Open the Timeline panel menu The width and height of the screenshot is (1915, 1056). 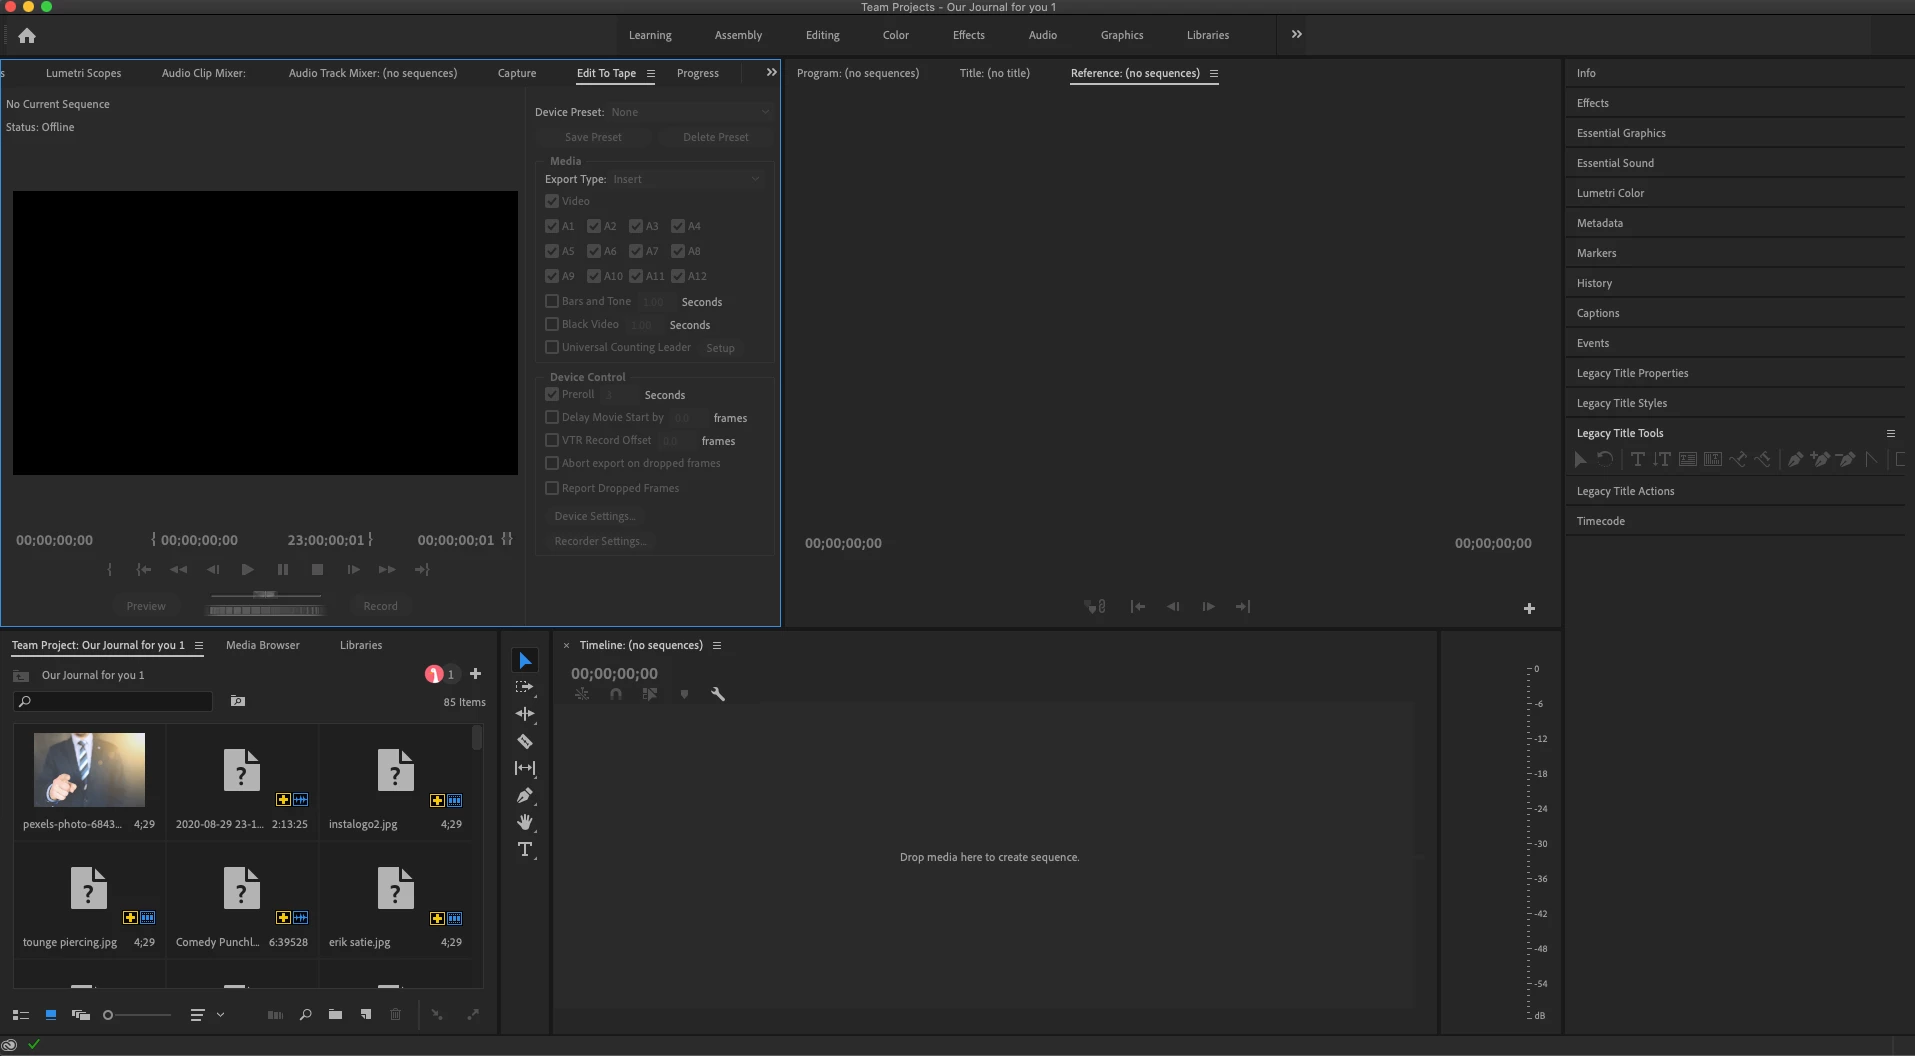717,645
